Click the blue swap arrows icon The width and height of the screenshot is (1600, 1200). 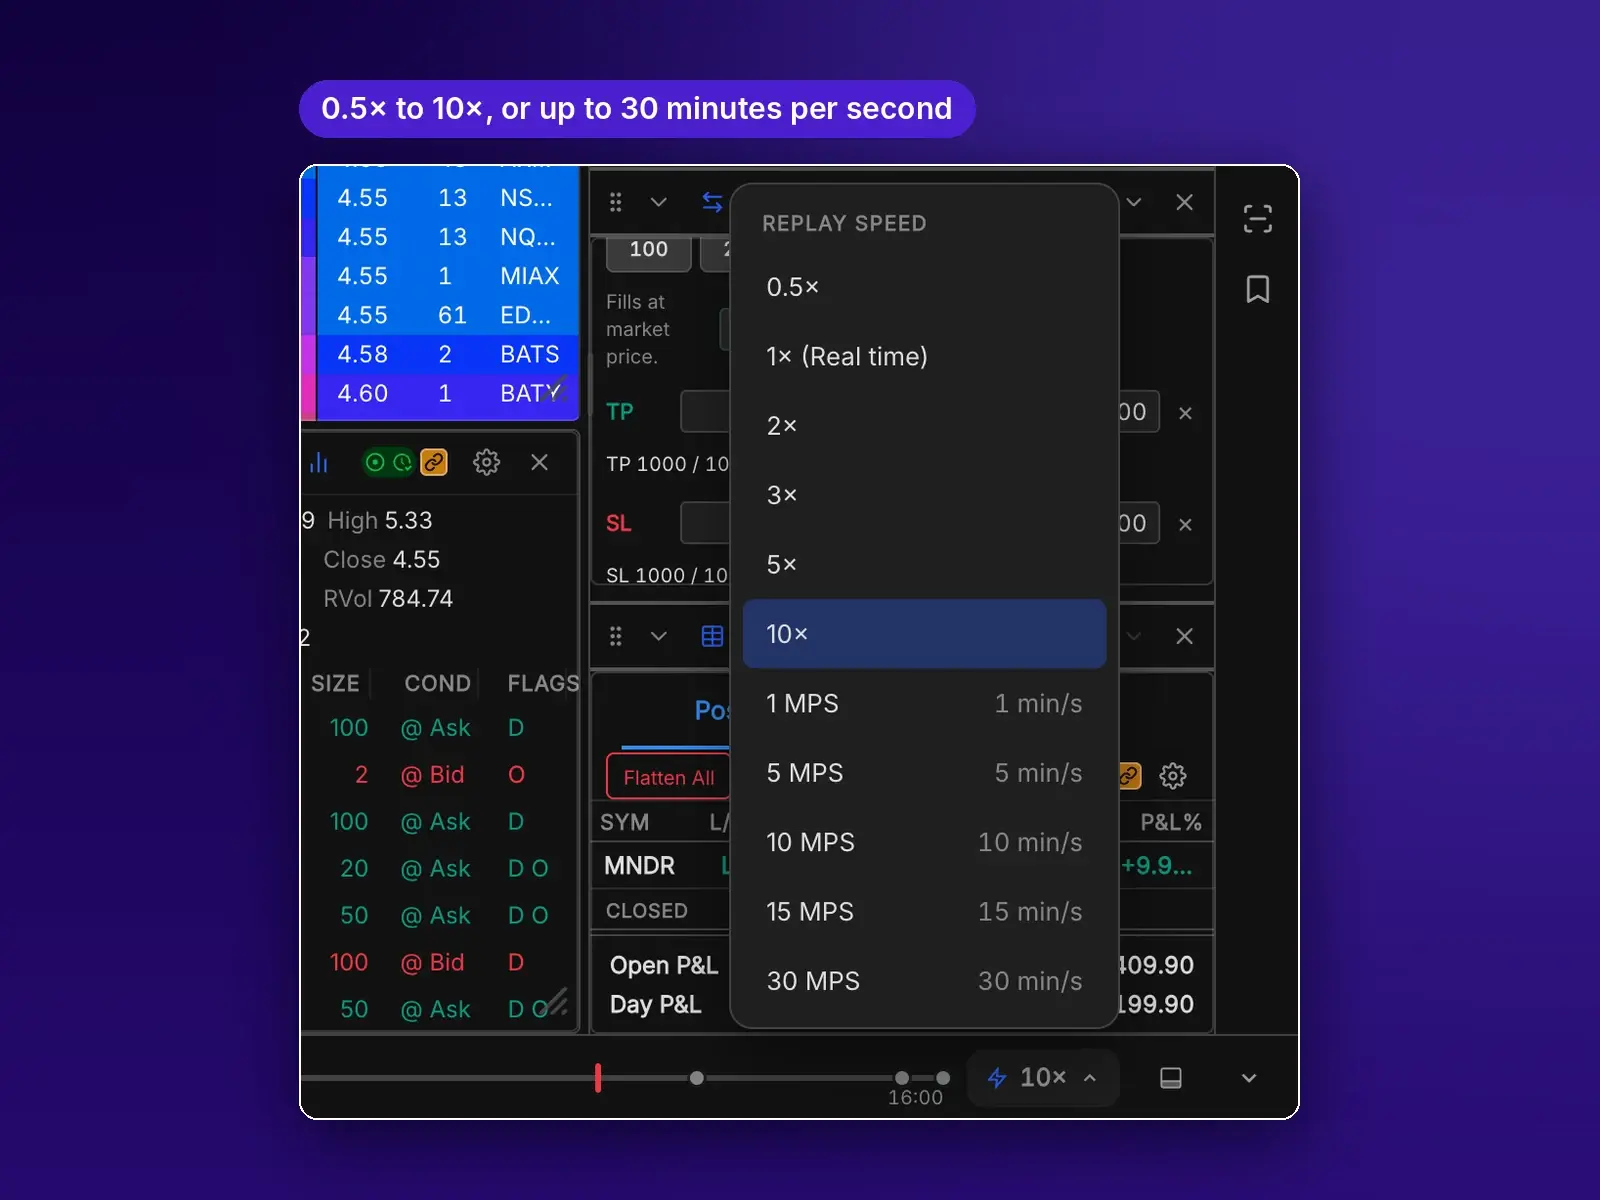(x=712, y=202)
